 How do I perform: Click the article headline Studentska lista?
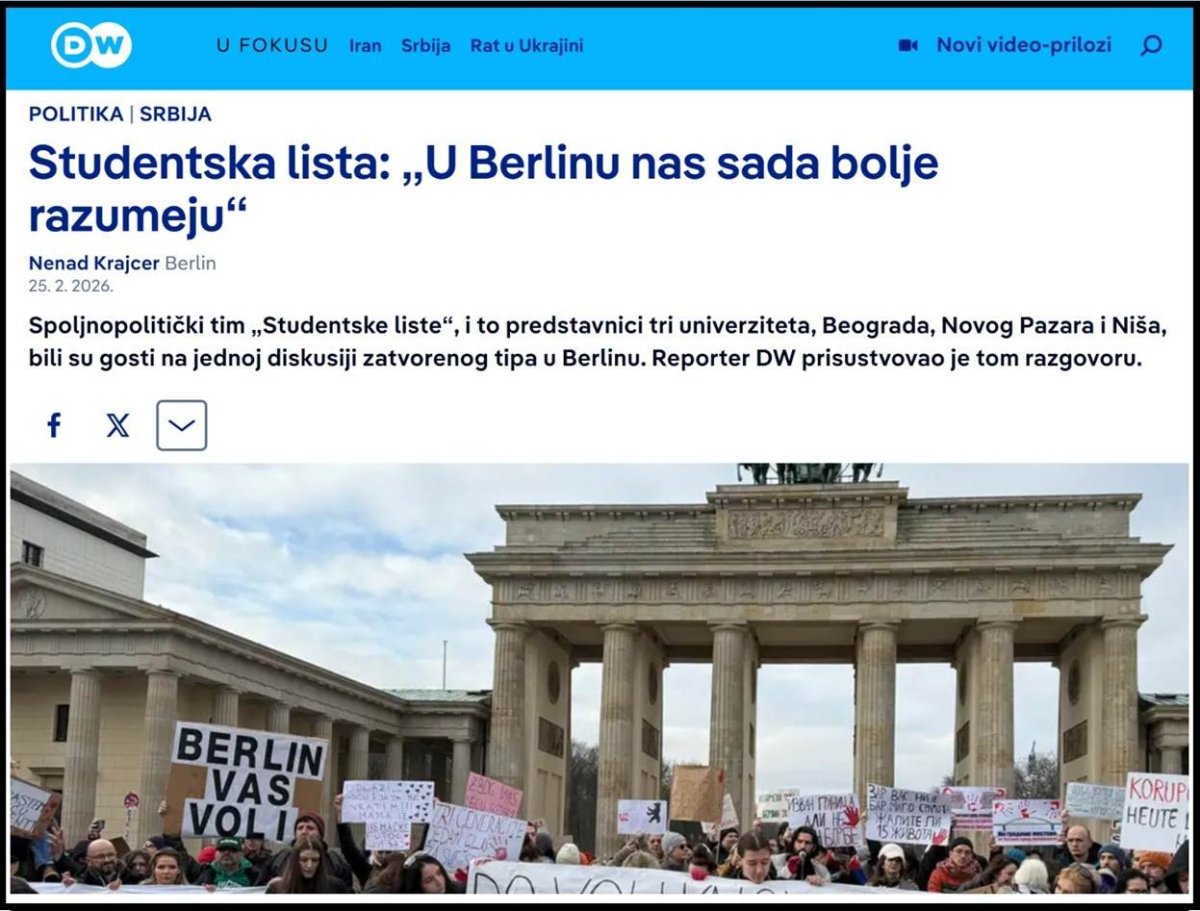pos(484,188)
